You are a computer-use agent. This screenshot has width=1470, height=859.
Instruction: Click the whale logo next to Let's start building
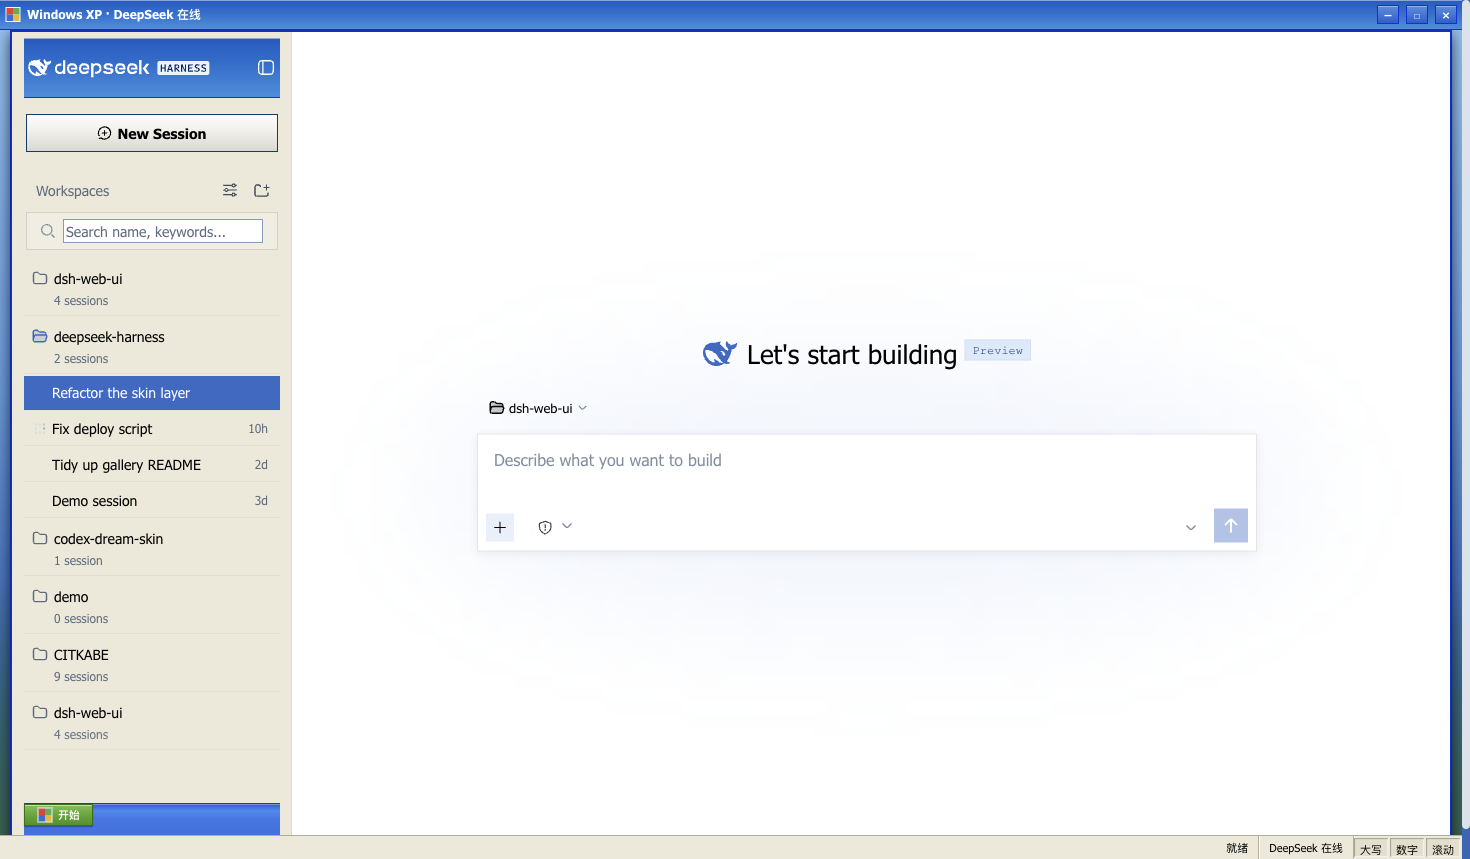[x=720, y=353]
